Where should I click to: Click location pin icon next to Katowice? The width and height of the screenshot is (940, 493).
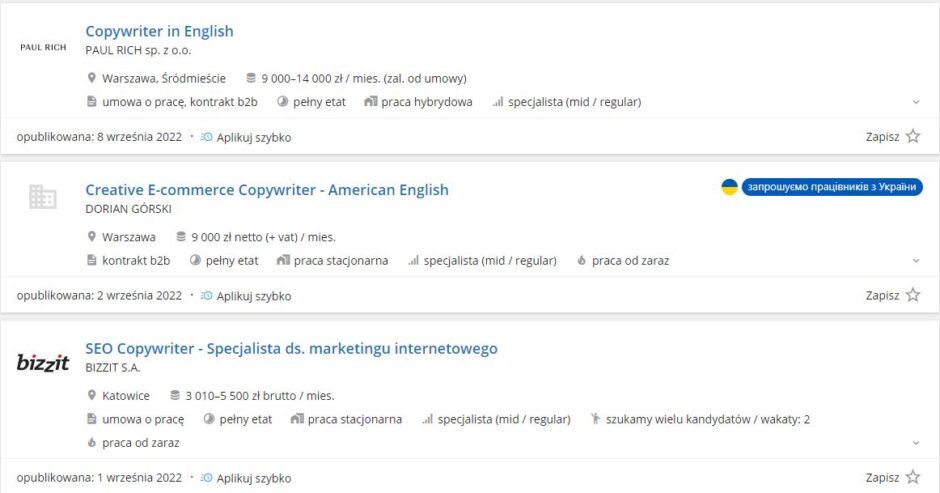coord(92,395)
